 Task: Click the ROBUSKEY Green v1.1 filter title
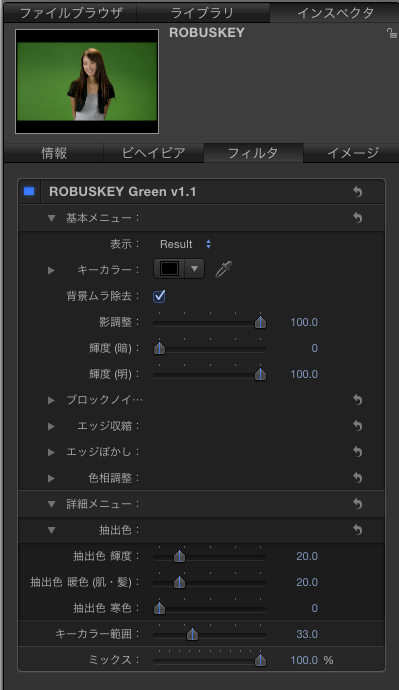pyautogui.click(x=123, y=191)
